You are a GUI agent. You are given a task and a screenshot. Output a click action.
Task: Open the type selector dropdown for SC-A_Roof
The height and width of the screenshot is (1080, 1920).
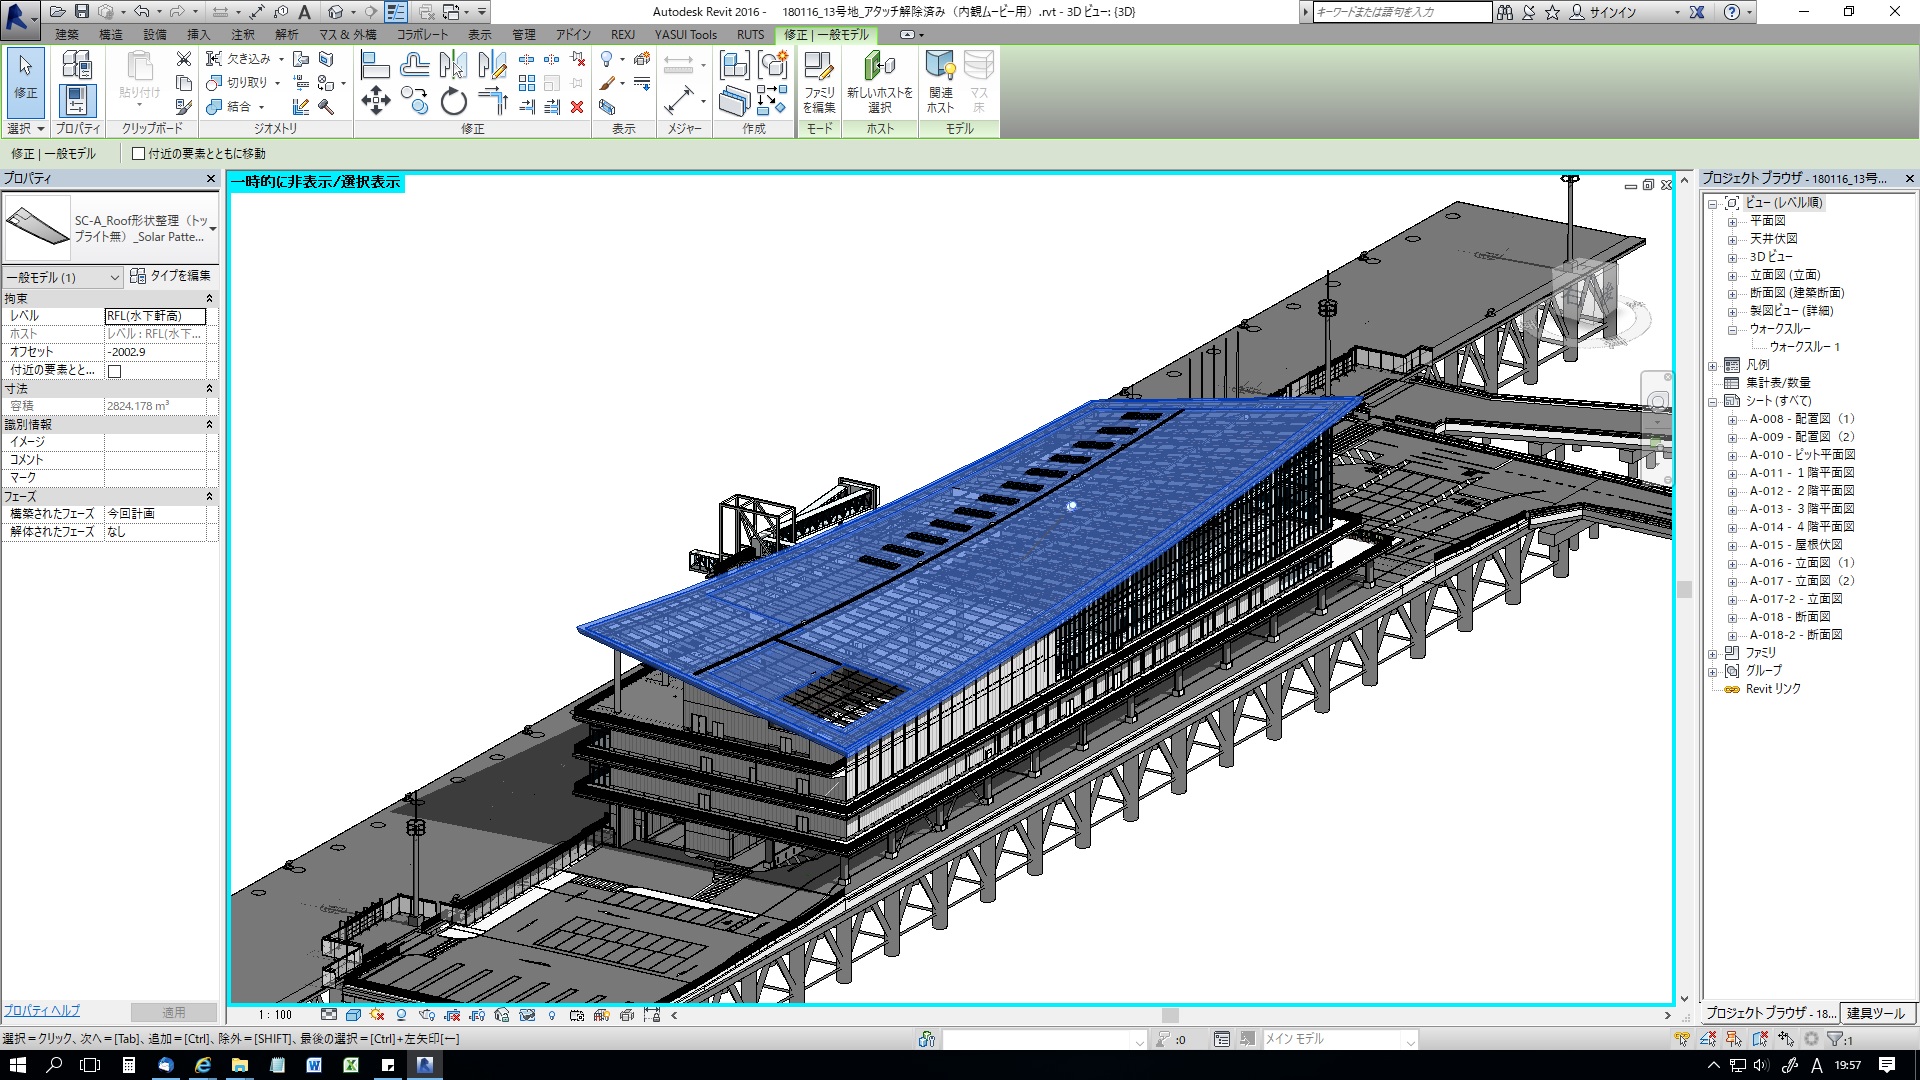click(x=212, y=229)
